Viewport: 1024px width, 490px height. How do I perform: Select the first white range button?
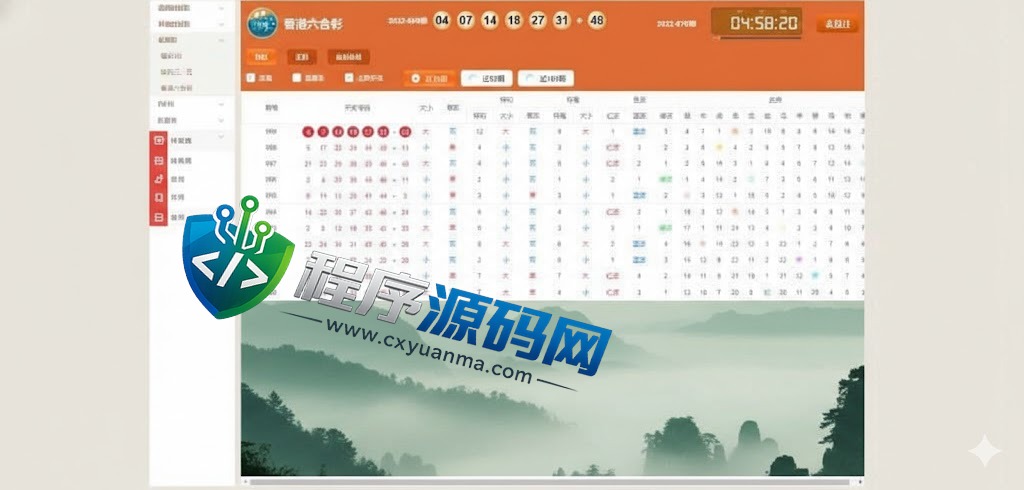click(487, 78)
